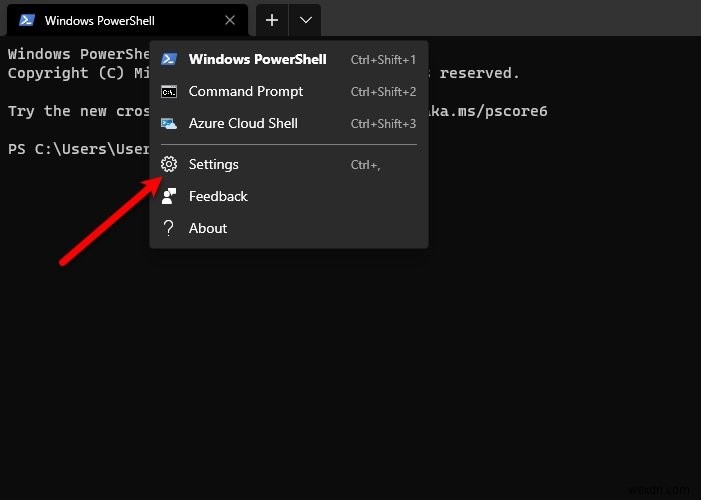Click the About question mark icon

[x=169, y=228]
